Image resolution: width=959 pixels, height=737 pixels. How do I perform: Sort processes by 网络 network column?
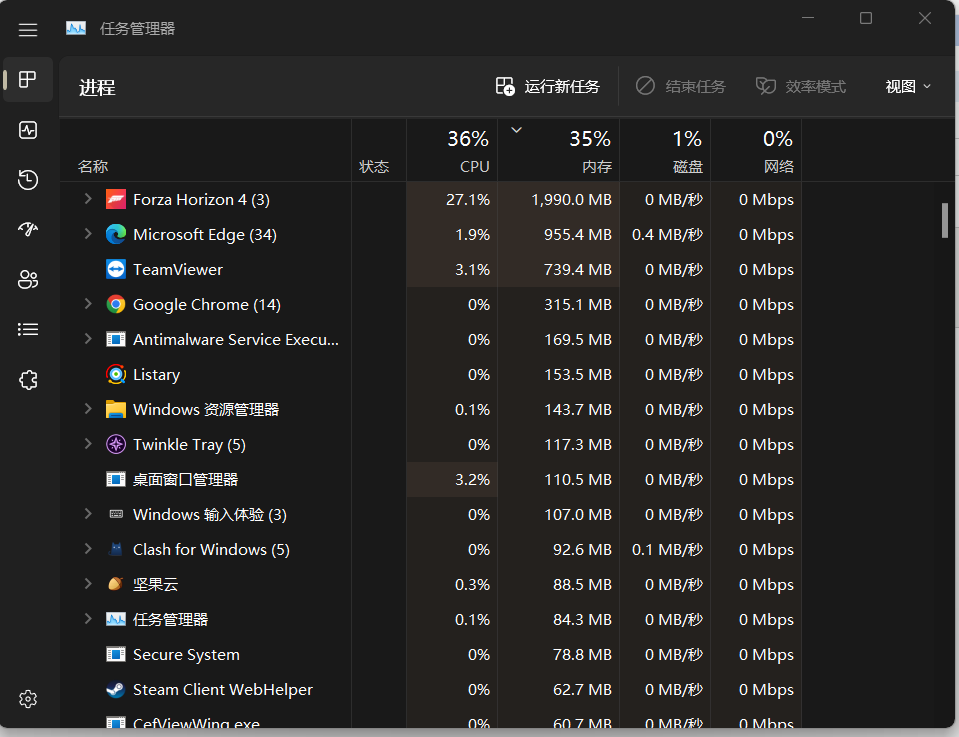click(756, 150)
